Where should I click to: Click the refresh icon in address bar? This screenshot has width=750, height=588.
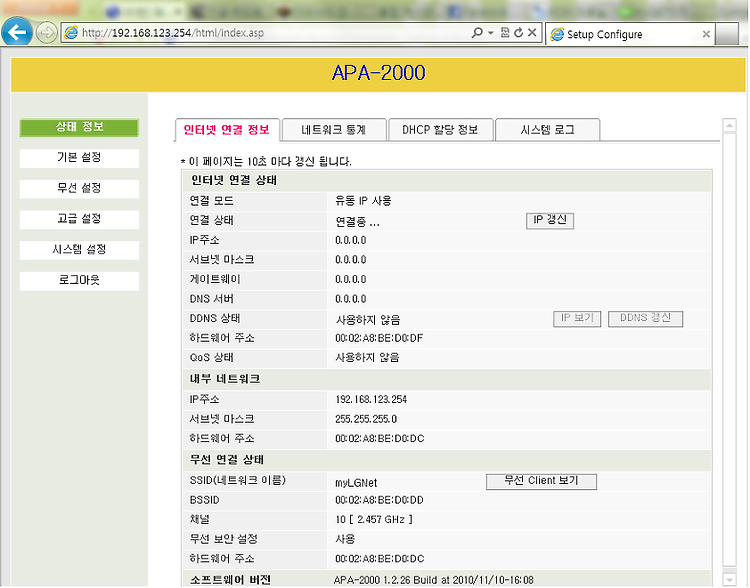pyautogui.click(x=518, y=33)
